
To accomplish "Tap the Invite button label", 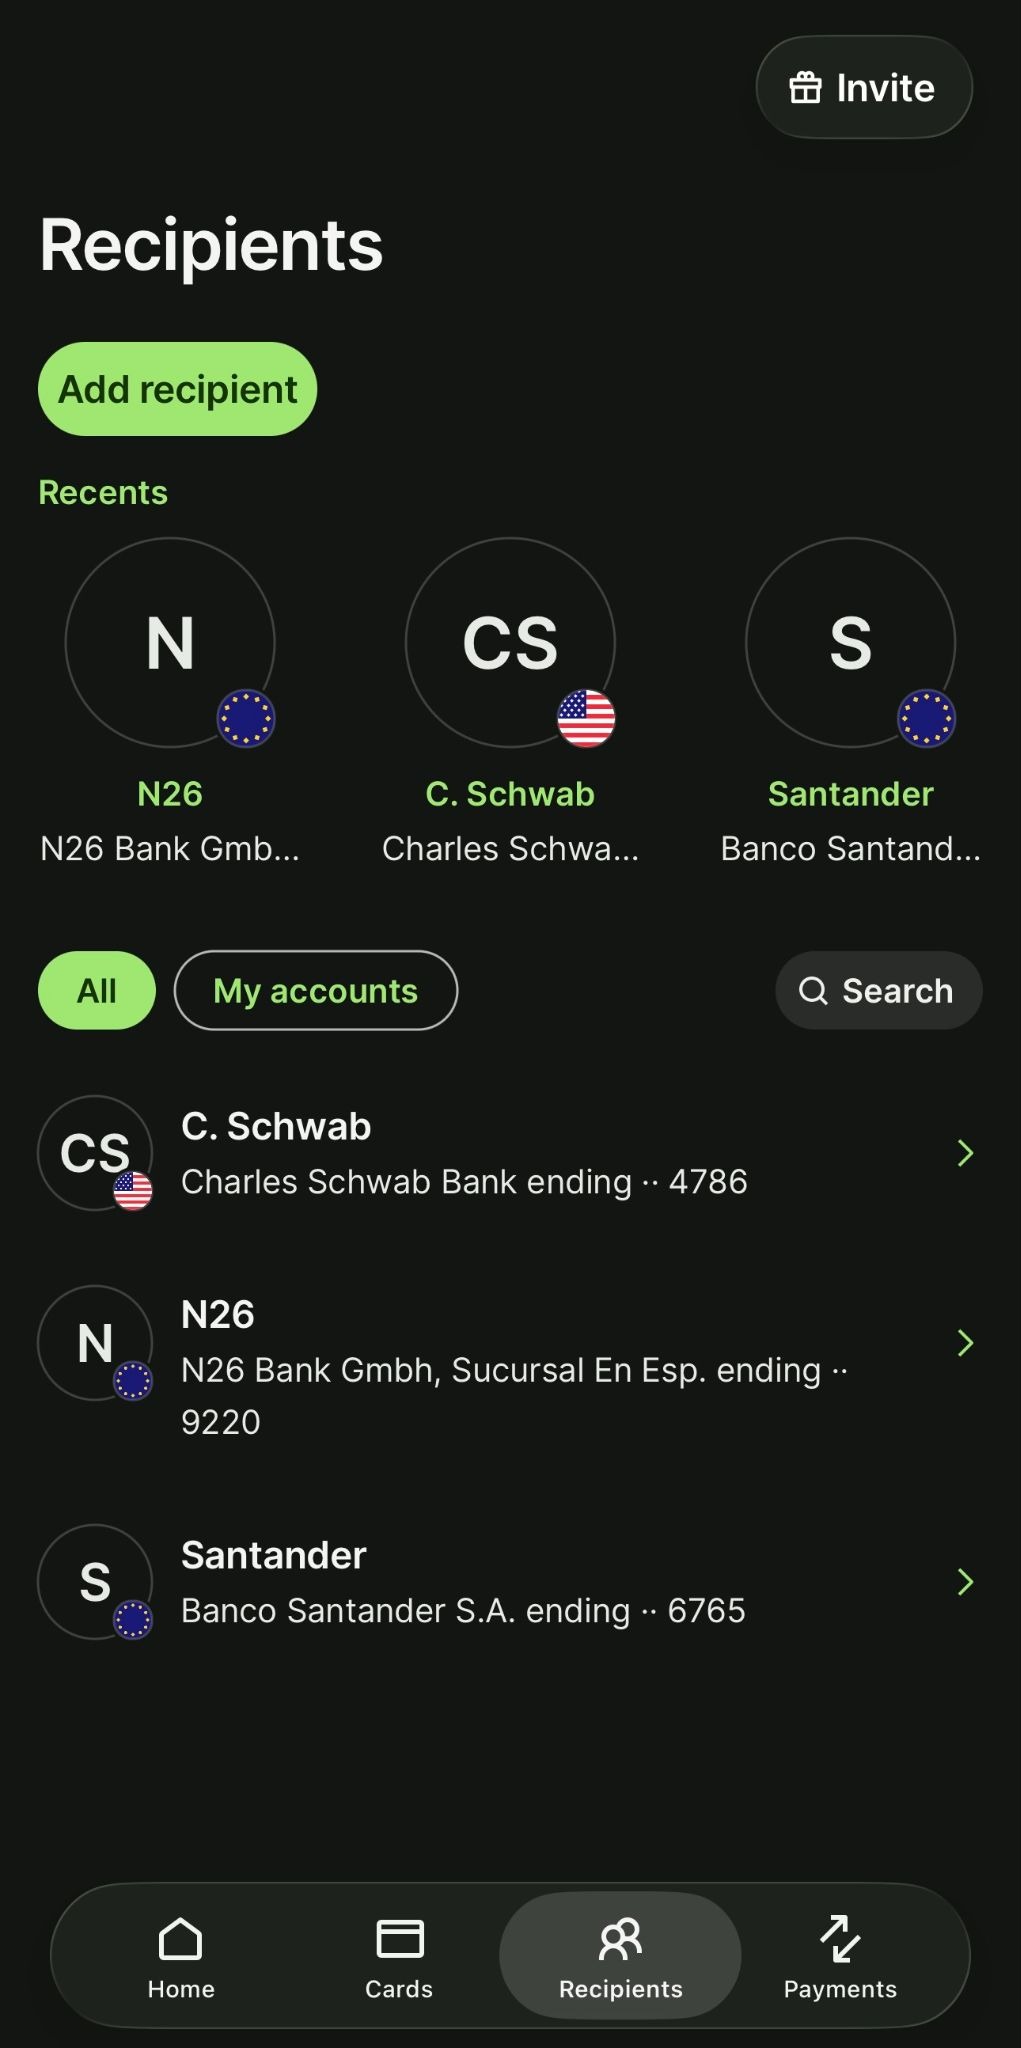I will (885, 88).
